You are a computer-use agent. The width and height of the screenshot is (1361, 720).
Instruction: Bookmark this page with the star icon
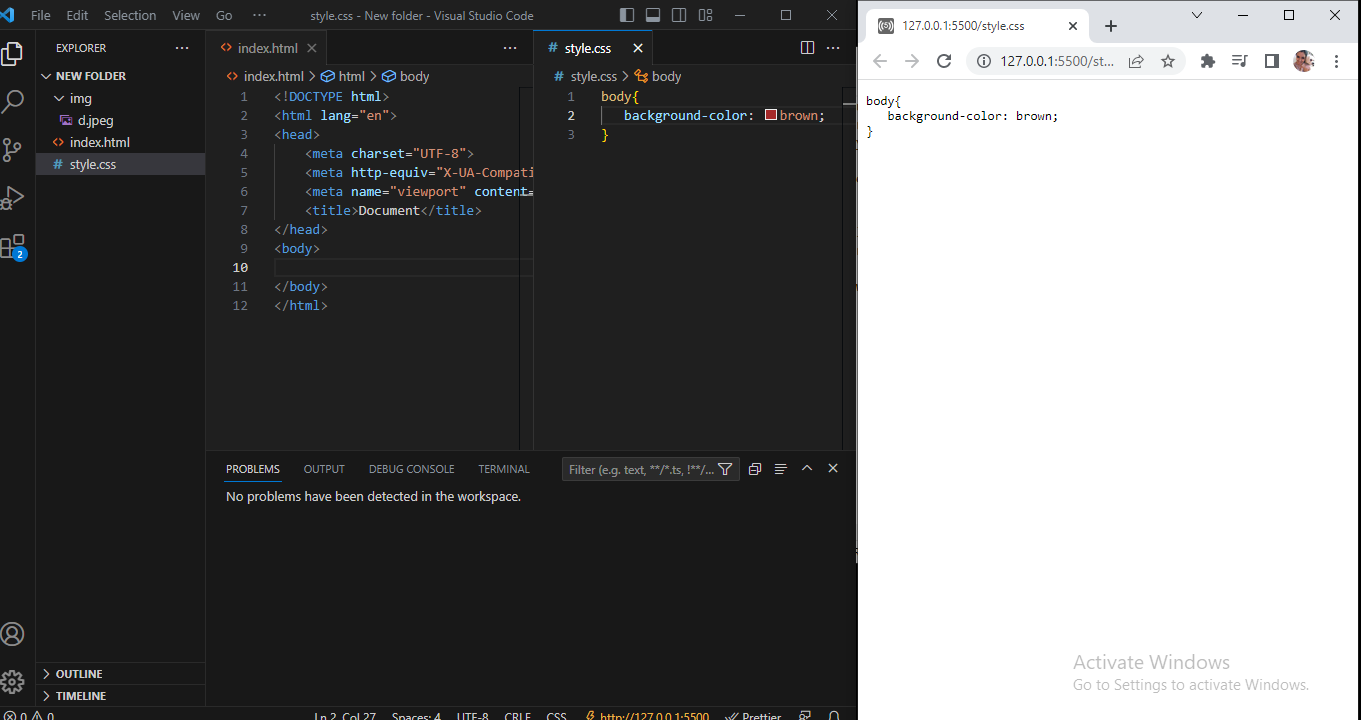coord(1167,61)
